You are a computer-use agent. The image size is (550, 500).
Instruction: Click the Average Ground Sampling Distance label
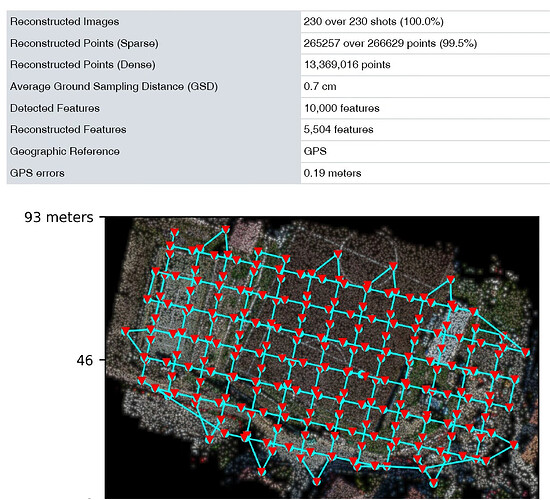[x=114, y=87]
